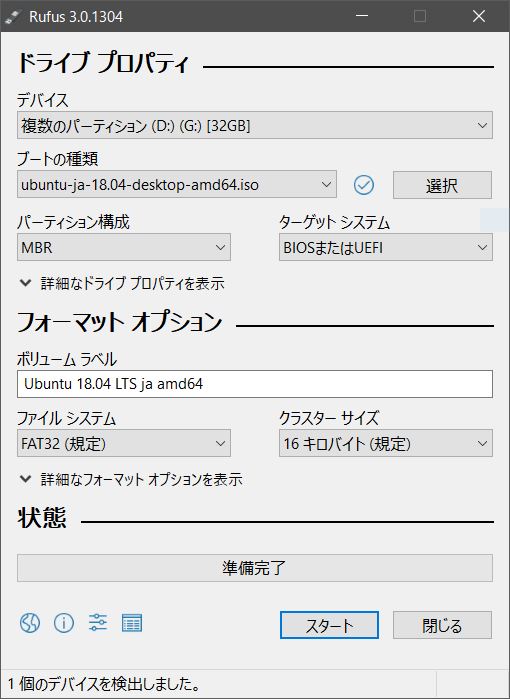Expand 詳細なフォーマット オプションを表示

pos(131,479)
